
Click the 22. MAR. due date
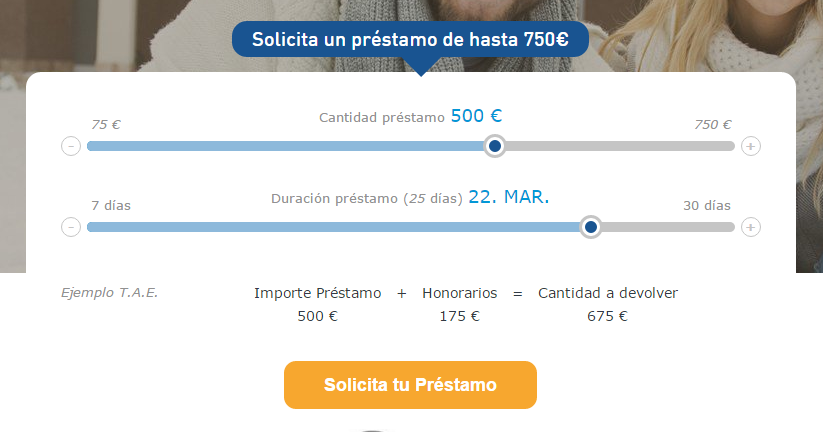point(508,197)
